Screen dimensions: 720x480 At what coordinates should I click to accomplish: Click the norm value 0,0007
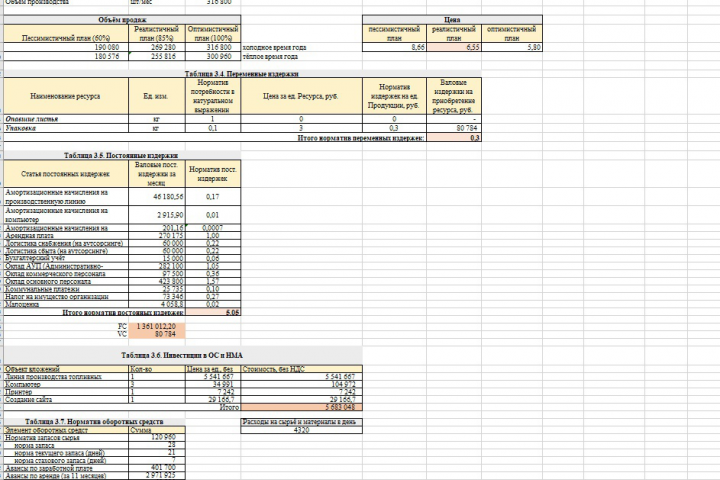click(213, 228)
